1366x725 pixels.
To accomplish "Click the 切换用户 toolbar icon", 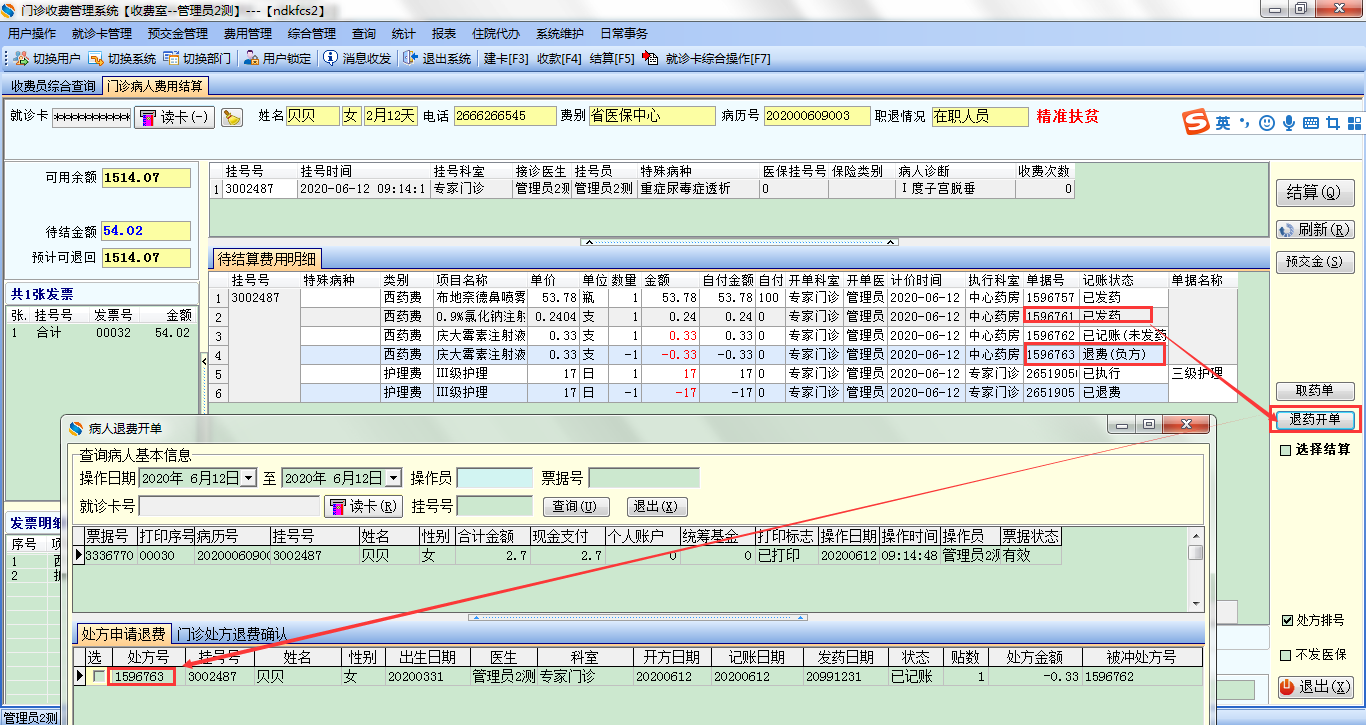I will click(21, 59).
